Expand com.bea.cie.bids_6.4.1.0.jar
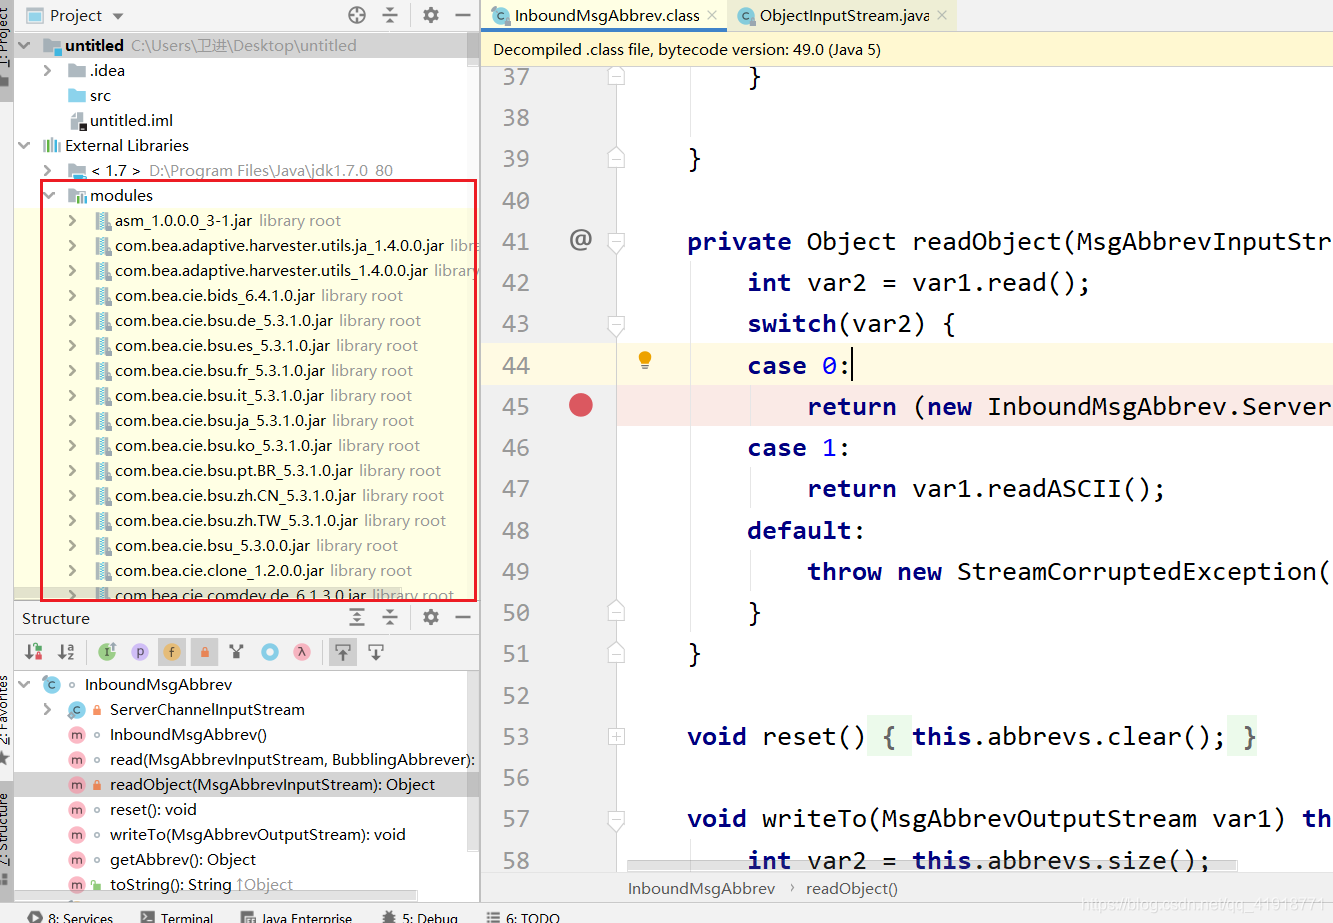Image resolution: width=1333 pixels, height=923 pixels. click(x=72, y=295)
